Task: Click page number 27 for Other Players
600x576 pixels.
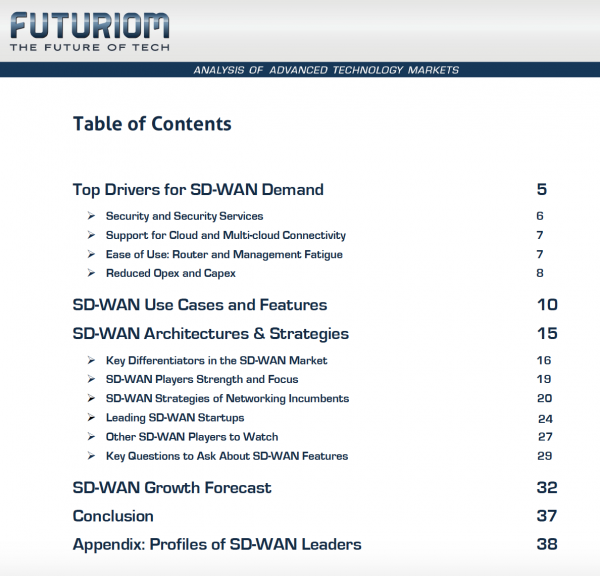Action: (x=545, y=437)
